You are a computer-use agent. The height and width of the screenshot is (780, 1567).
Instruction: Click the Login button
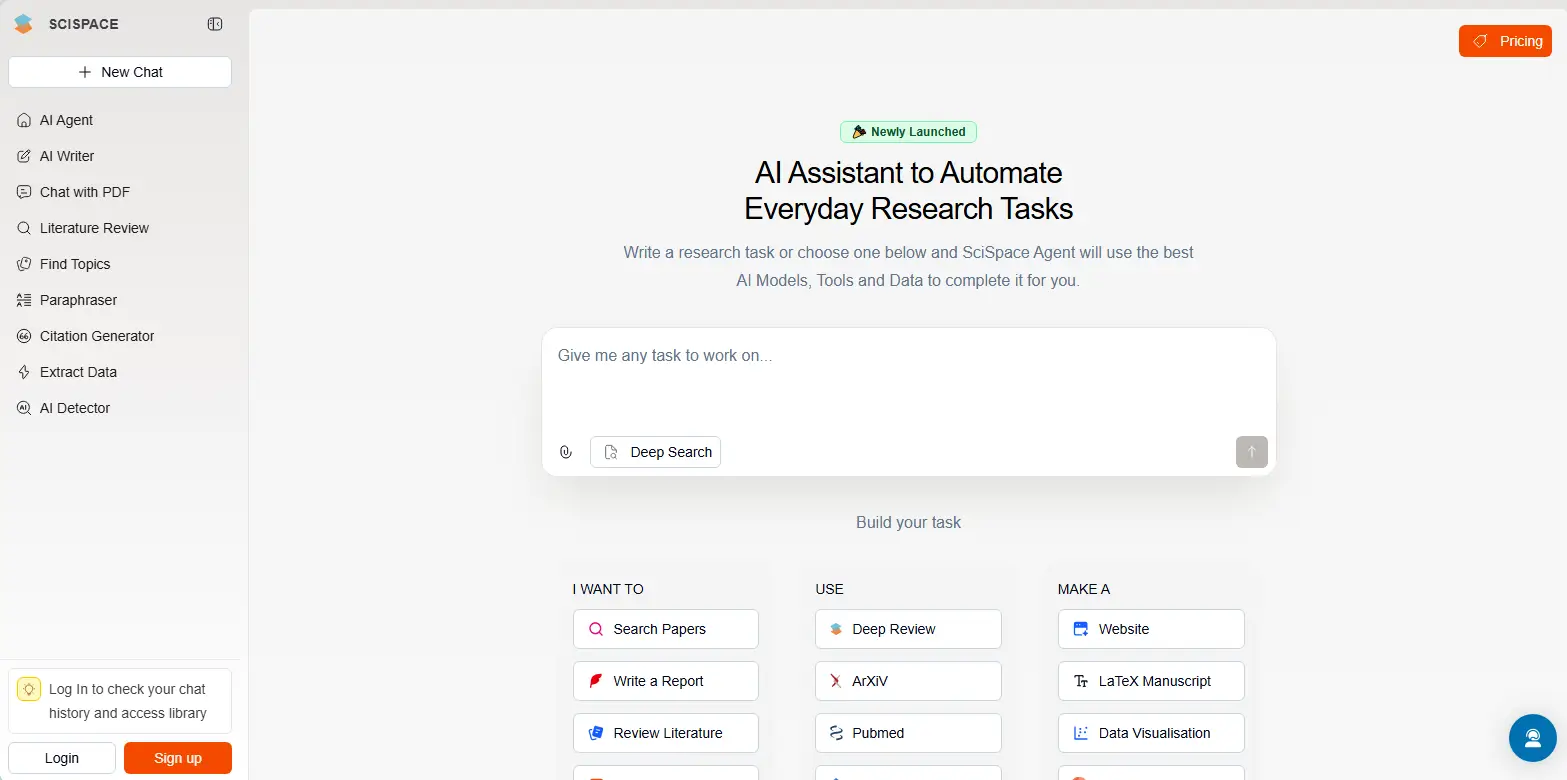coord(62,758)
